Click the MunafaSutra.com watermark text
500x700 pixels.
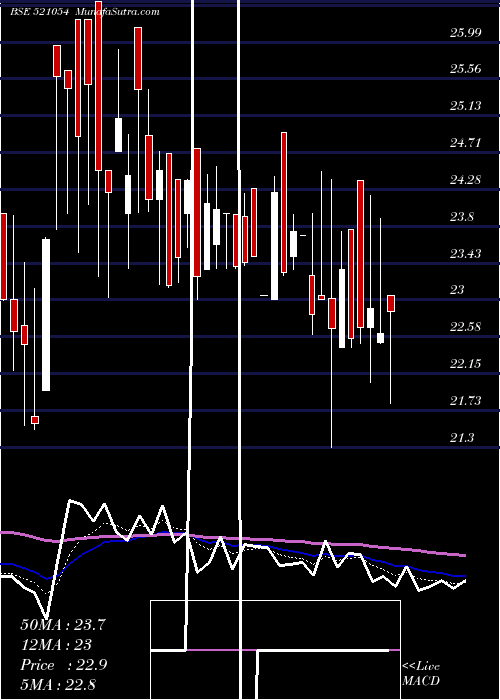(x=118, y=12)
